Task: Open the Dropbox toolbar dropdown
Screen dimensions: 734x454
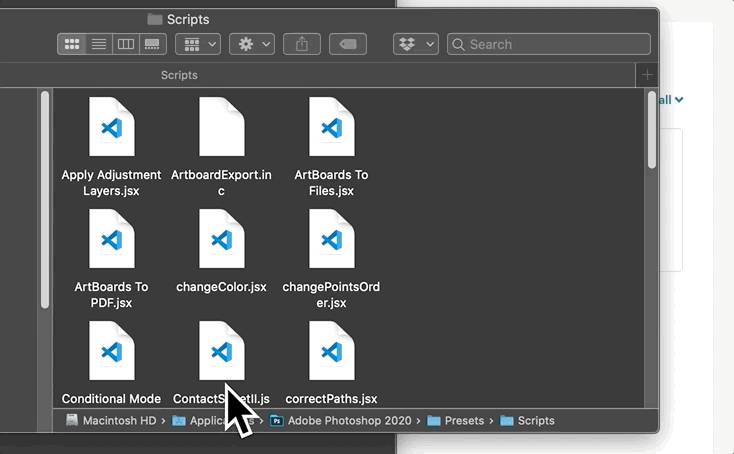Action: point(416,44)
